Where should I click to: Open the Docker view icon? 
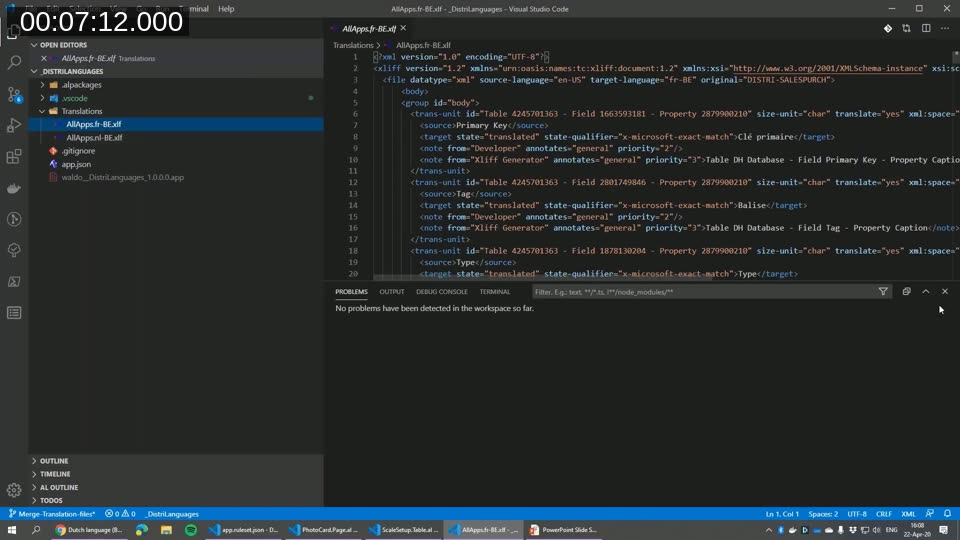14,188
